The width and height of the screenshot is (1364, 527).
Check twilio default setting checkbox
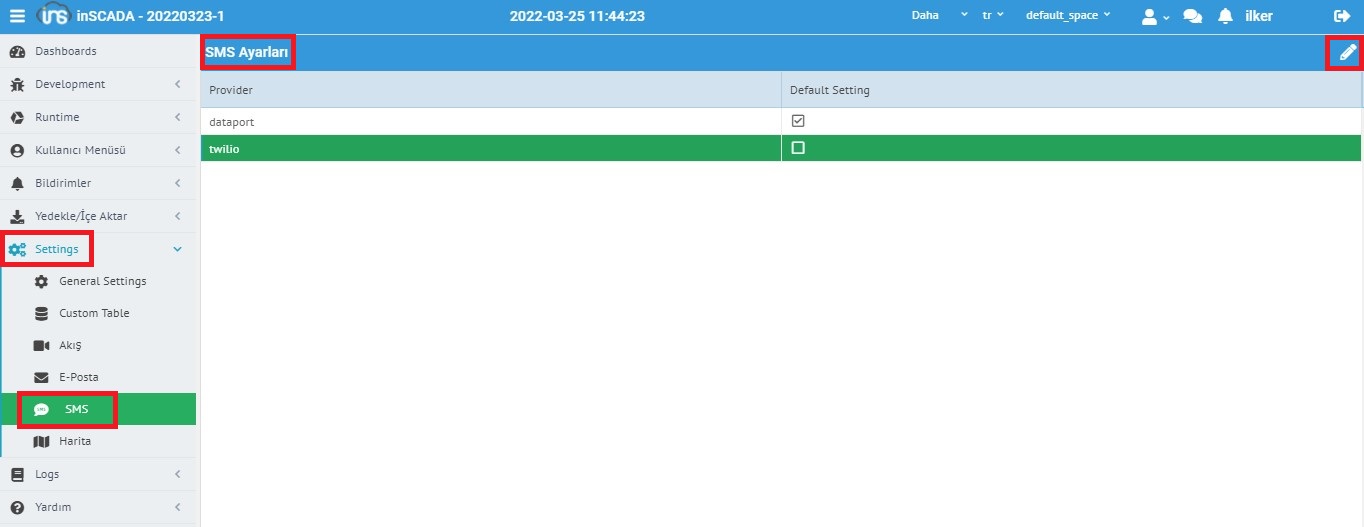798,148
